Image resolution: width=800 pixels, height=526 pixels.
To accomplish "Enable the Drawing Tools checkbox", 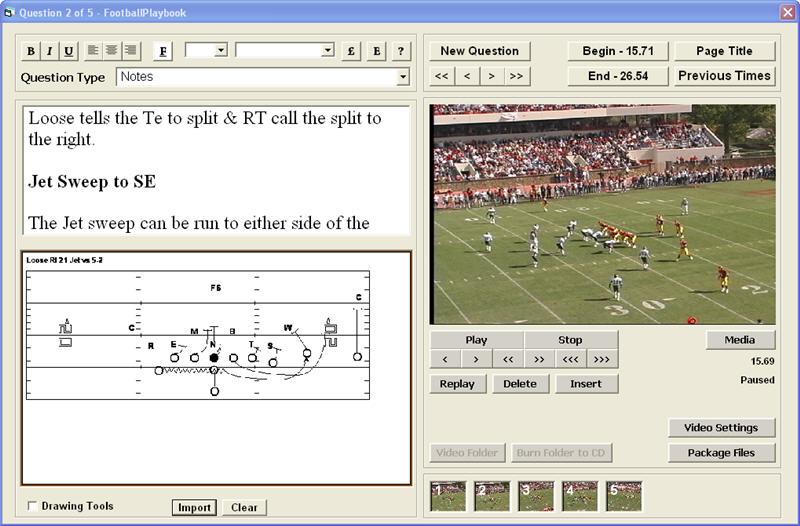I will 33,506.
